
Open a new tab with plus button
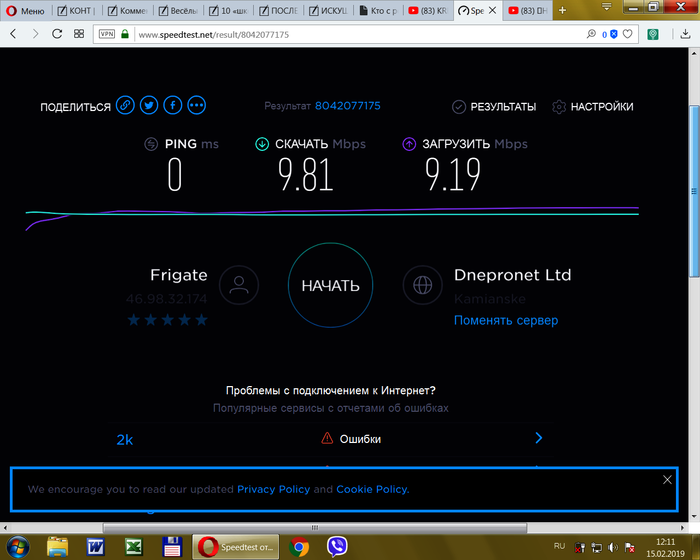tap(562, 10)
